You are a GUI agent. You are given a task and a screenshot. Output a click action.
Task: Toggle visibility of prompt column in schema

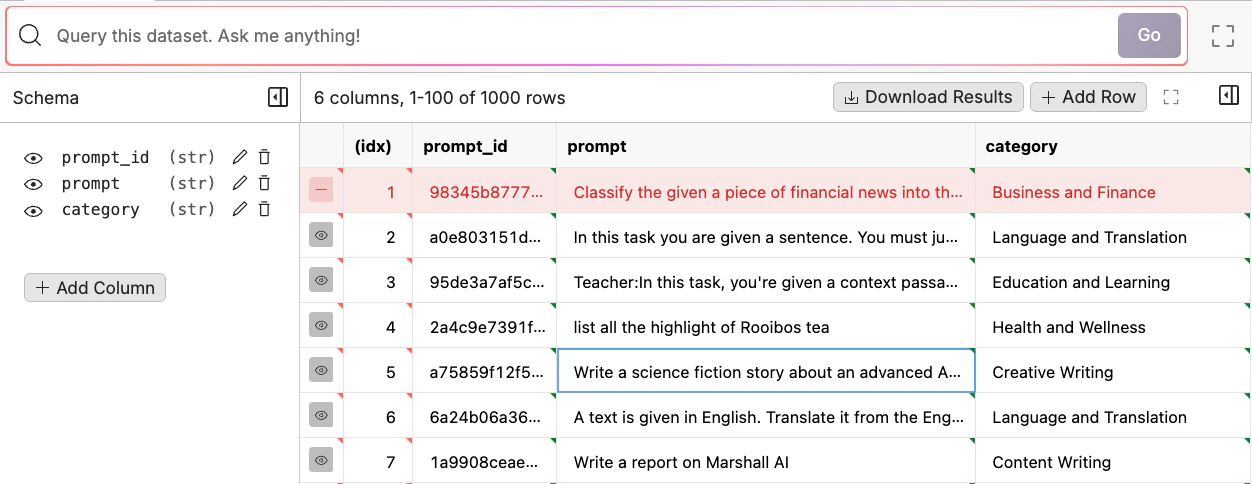34,184
